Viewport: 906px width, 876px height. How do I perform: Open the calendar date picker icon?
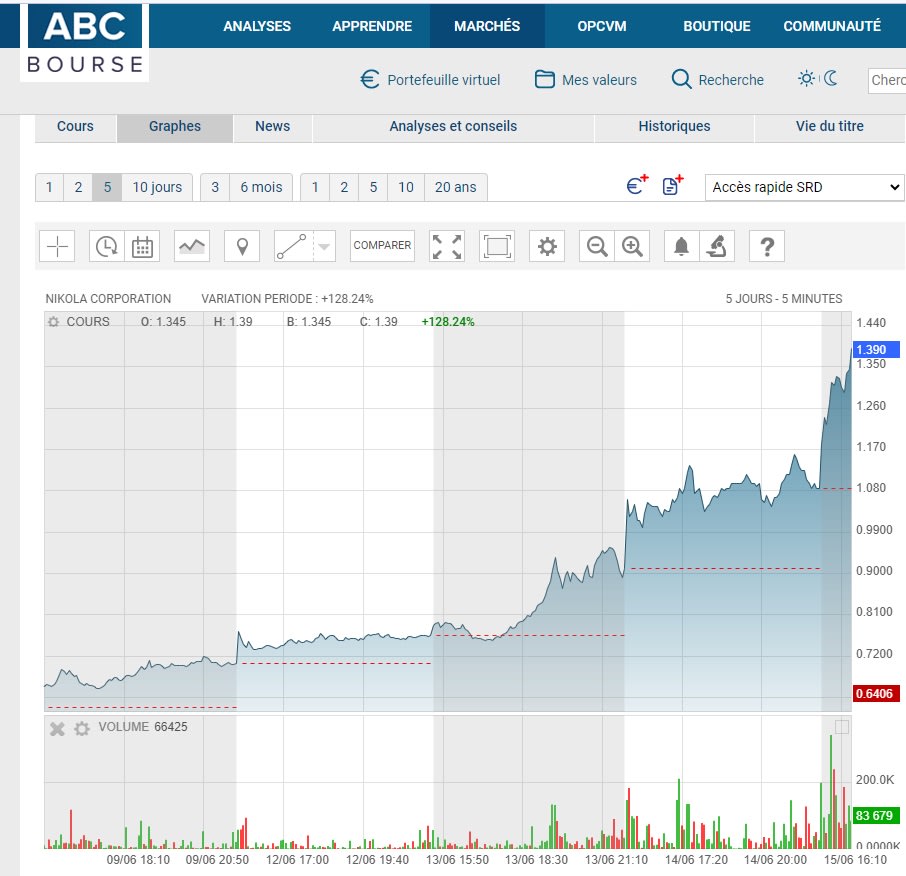[142, 246]
